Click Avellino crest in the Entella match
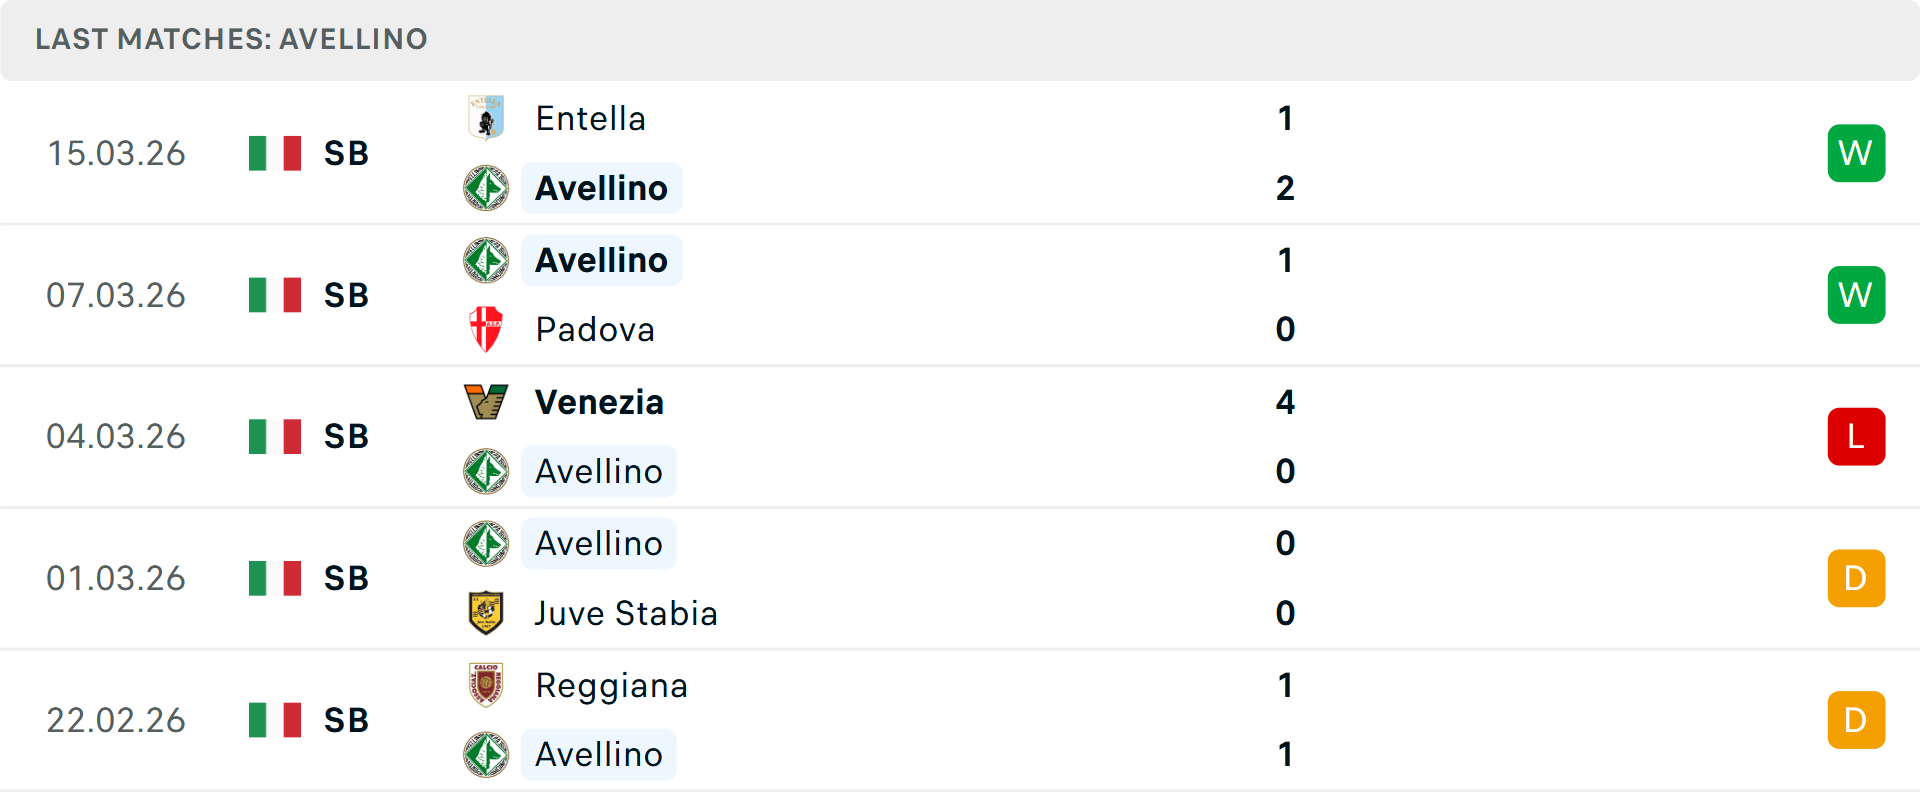 [486, 188]
